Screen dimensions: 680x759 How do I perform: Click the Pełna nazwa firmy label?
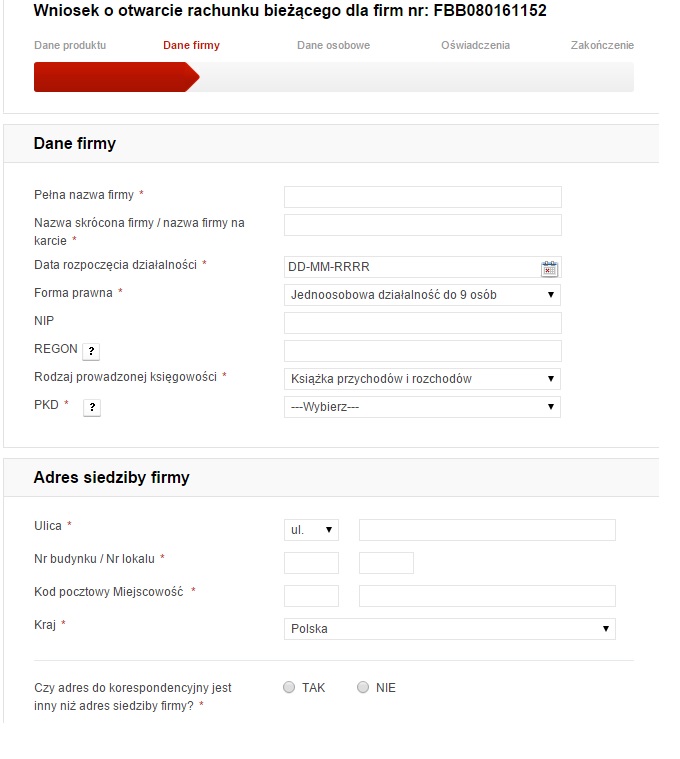(x=84, y=195)
